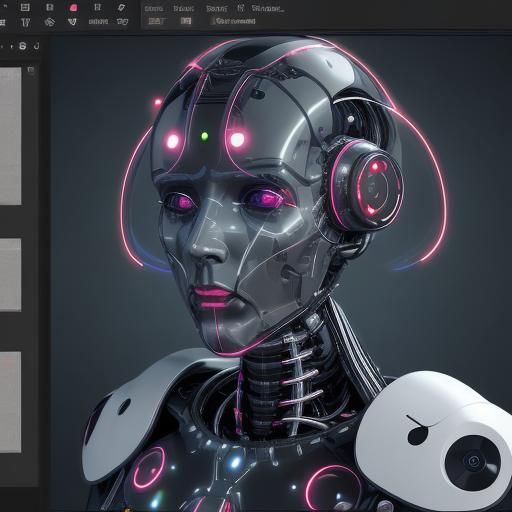Open the third menu label in the top bar
Viewport: 512px width, 512px height.
pyautogui.click(x=216, y=9)
